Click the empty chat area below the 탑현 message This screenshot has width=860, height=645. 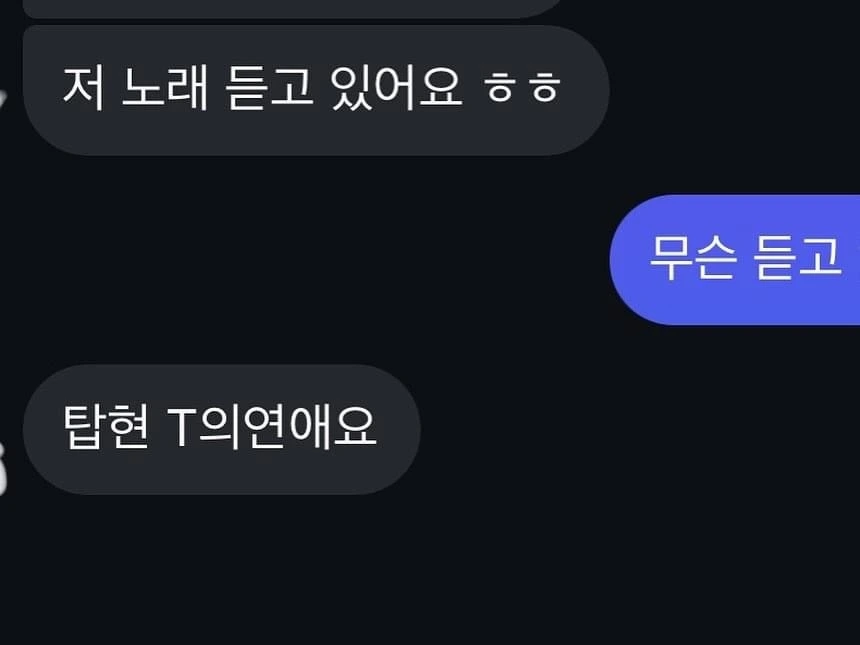pos(430,570)
